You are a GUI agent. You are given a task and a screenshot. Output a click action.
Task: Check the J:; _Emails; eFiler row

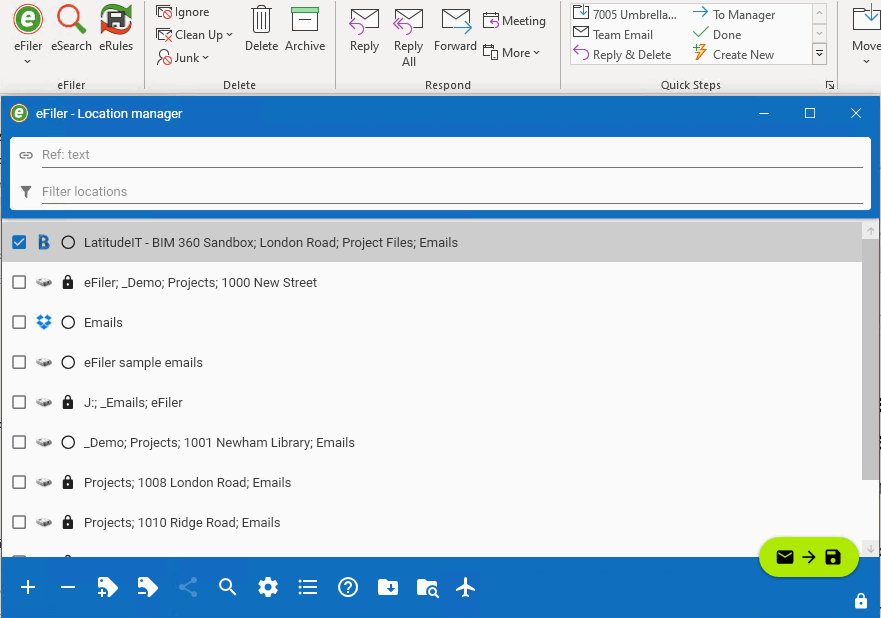(x=19, y=402)
